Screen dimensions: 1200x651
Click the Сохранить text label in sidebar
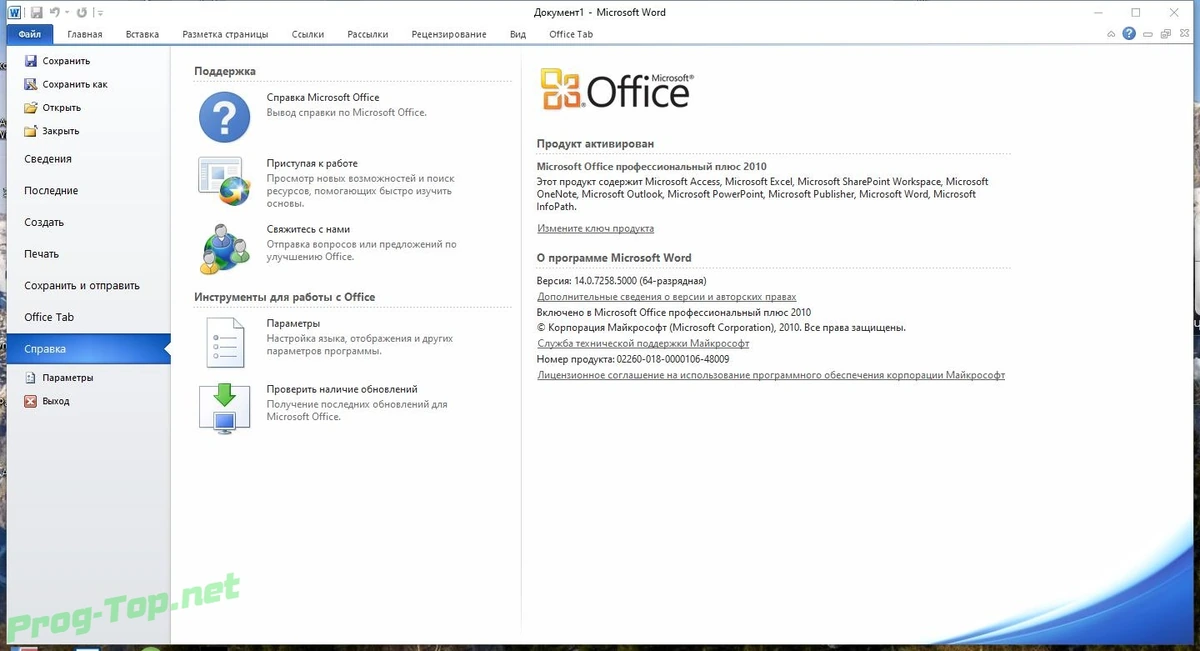[x=66, y=61]
